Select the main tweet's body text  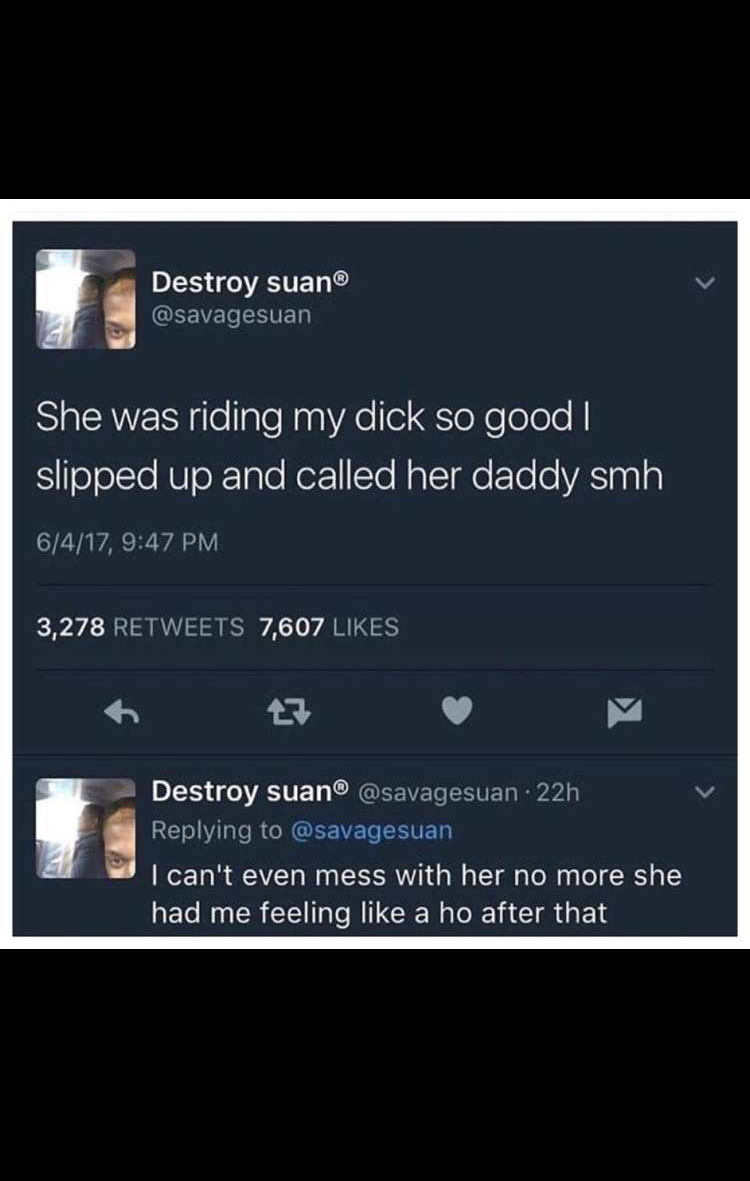(x=349, y=447)
